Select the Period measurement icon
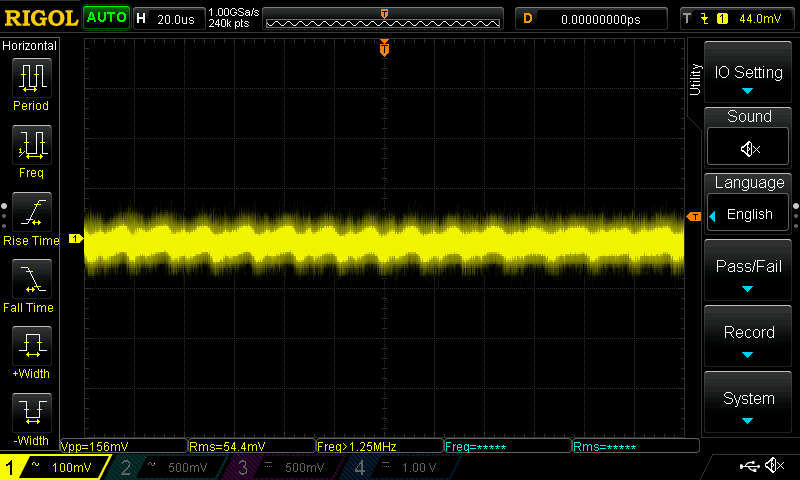Screen dimensions: 800x480 (x=31, y=79)
